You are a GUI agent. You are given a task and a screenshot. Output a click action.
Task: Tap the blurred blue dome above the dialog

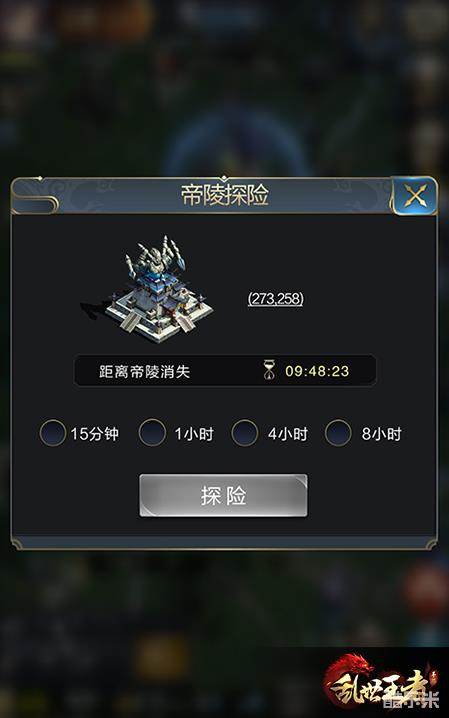(x=237, y=144)
